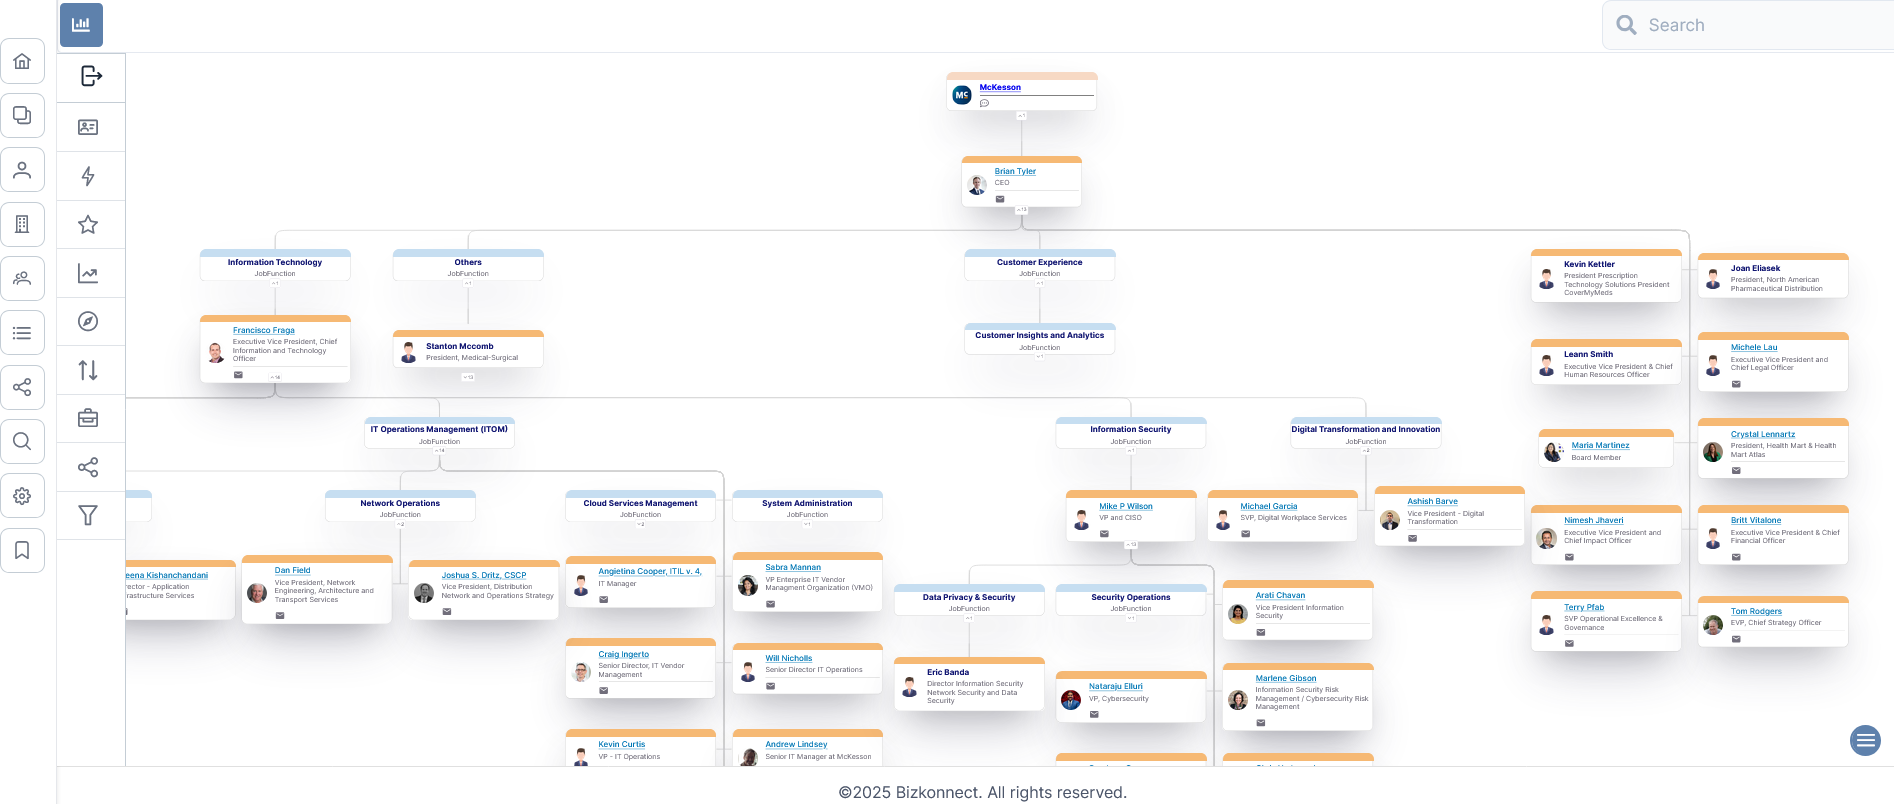Open the round hamburger menu button

click(1865, 741)
